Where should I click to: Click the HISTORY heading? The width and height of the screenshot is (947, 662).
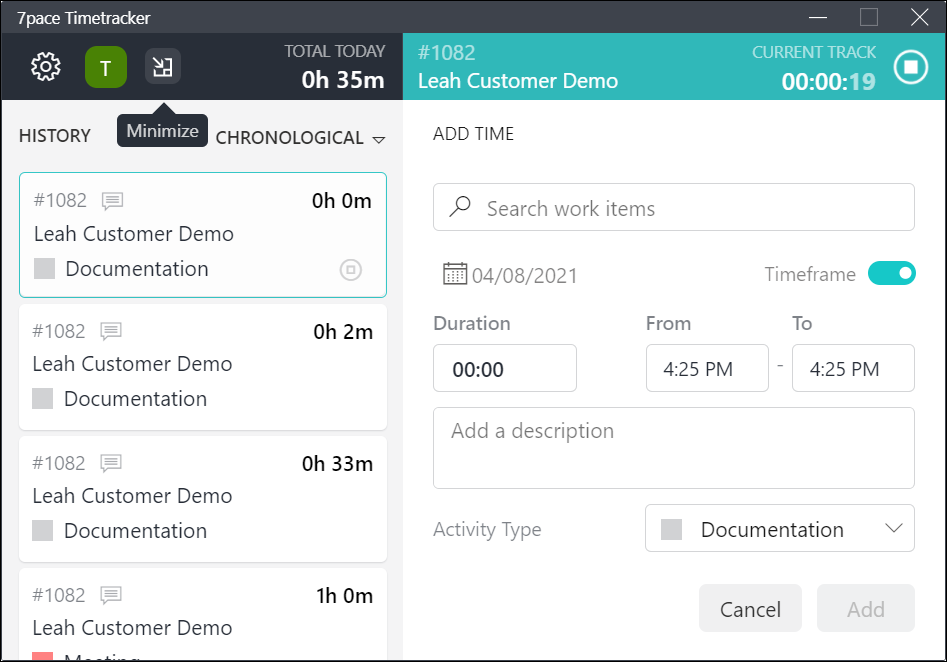[54, 136]
